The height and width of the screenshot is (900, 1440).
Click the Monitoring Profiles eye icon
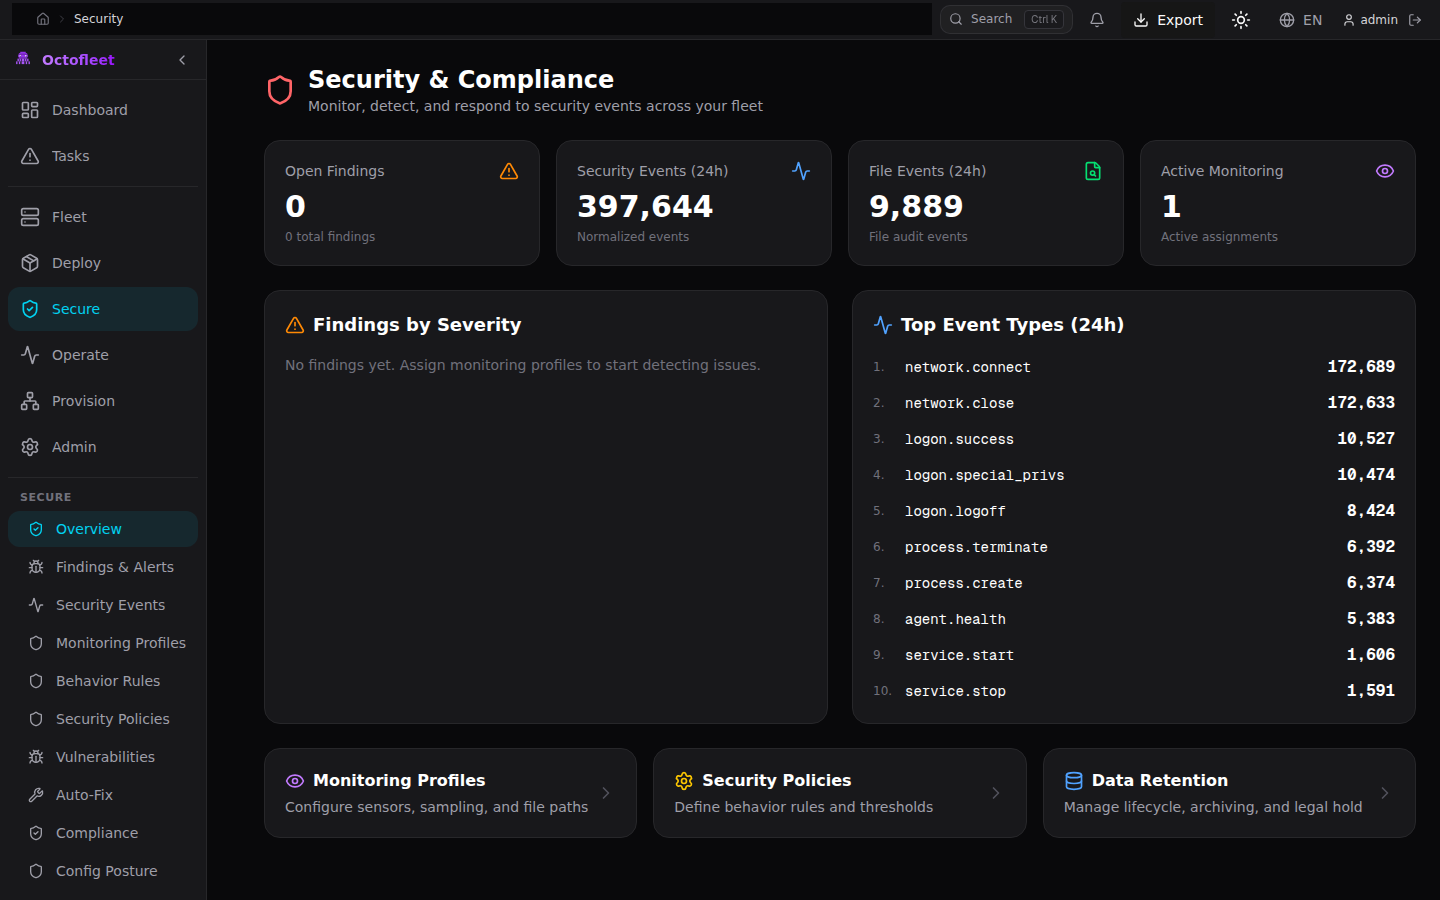click(294, 780)
